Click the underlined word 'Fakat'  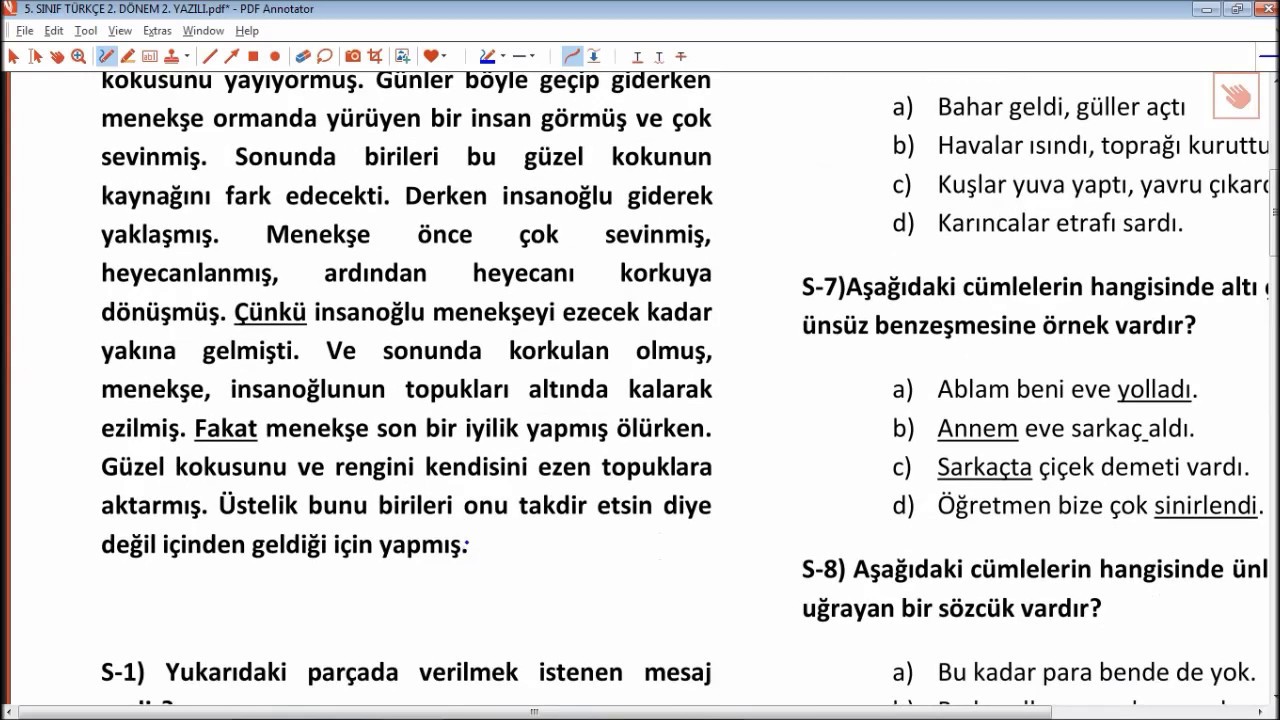[x=225, y=429]
